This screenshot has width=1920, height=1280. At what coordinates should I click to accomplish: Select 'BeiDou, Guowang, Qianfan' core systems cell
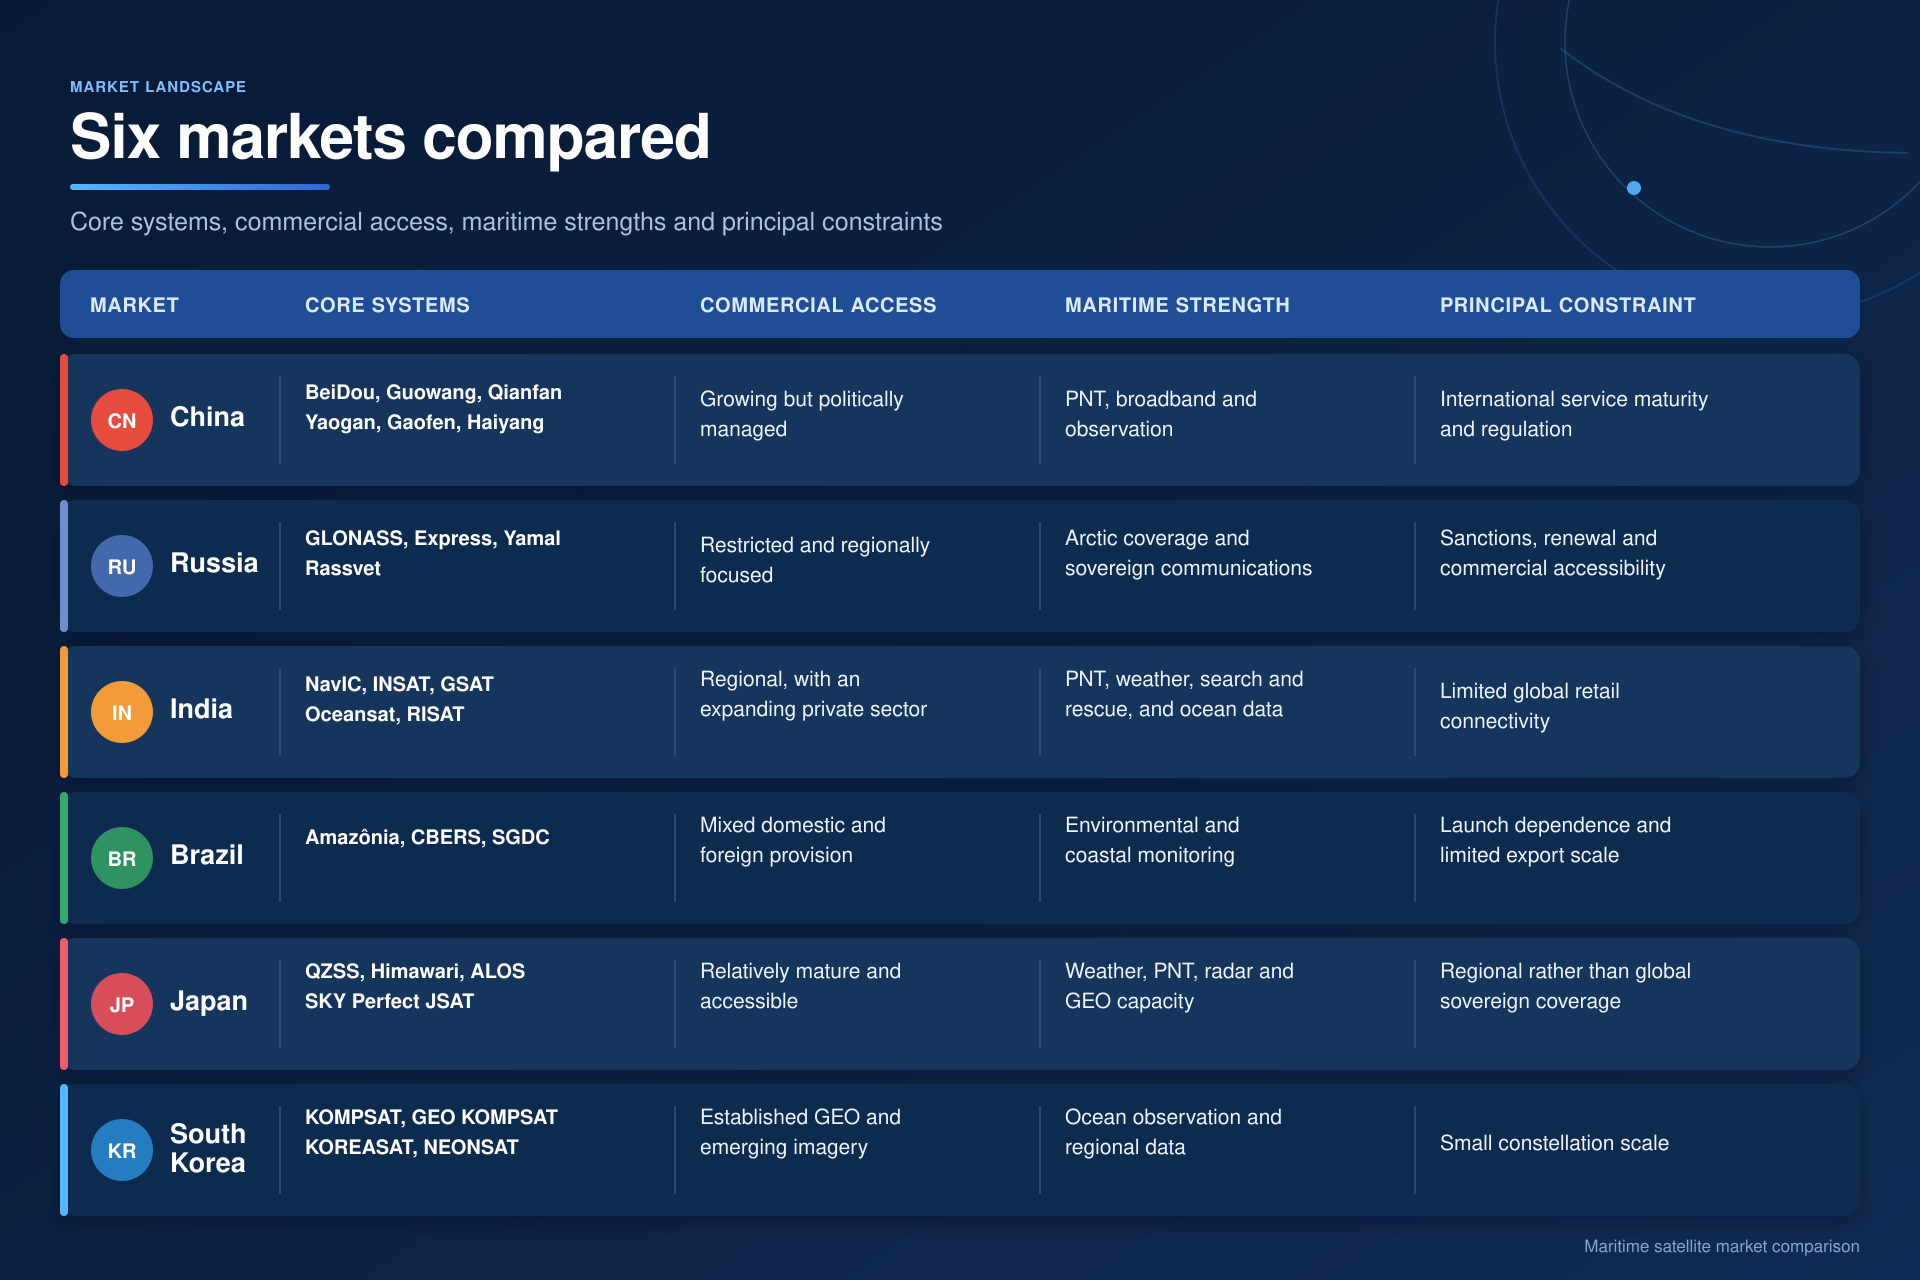click(433, 407)
